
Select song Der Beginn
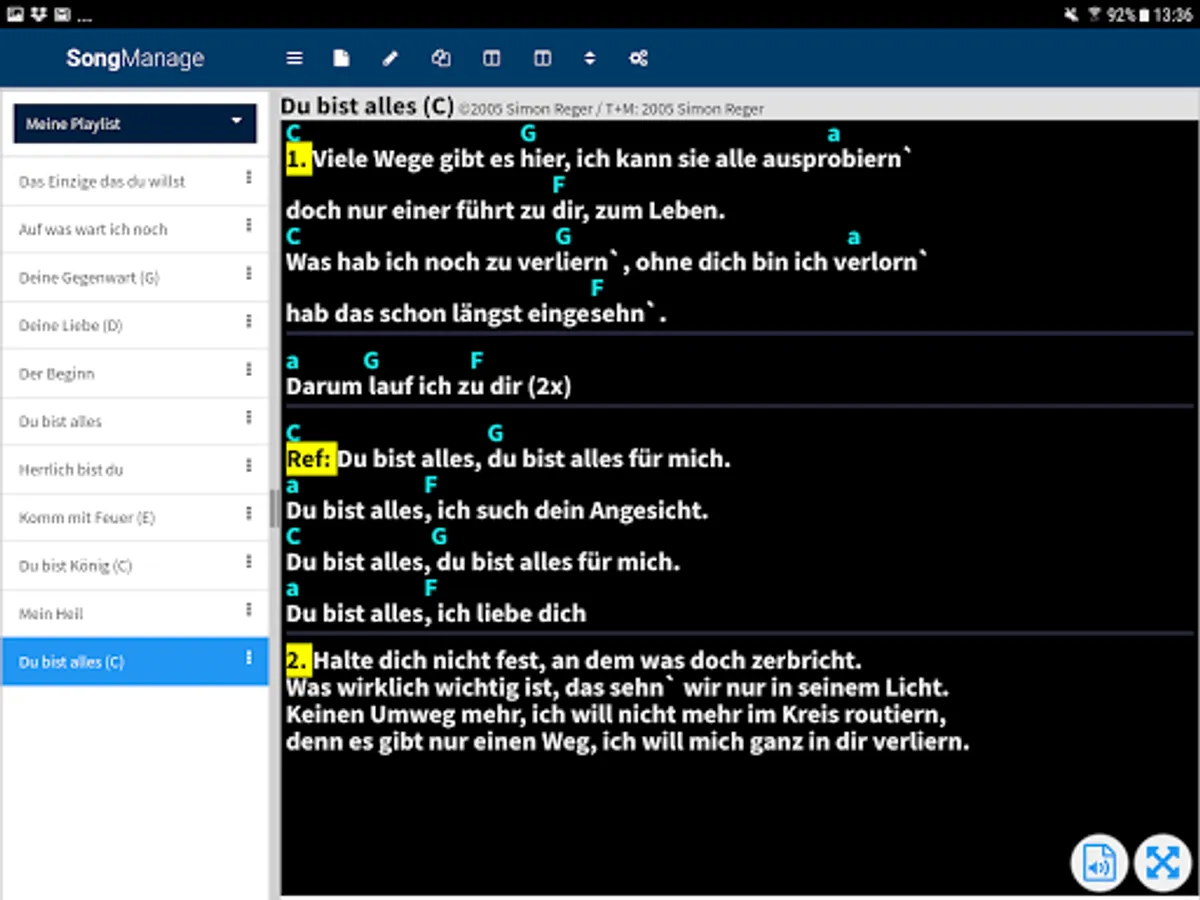coord(135,374)
